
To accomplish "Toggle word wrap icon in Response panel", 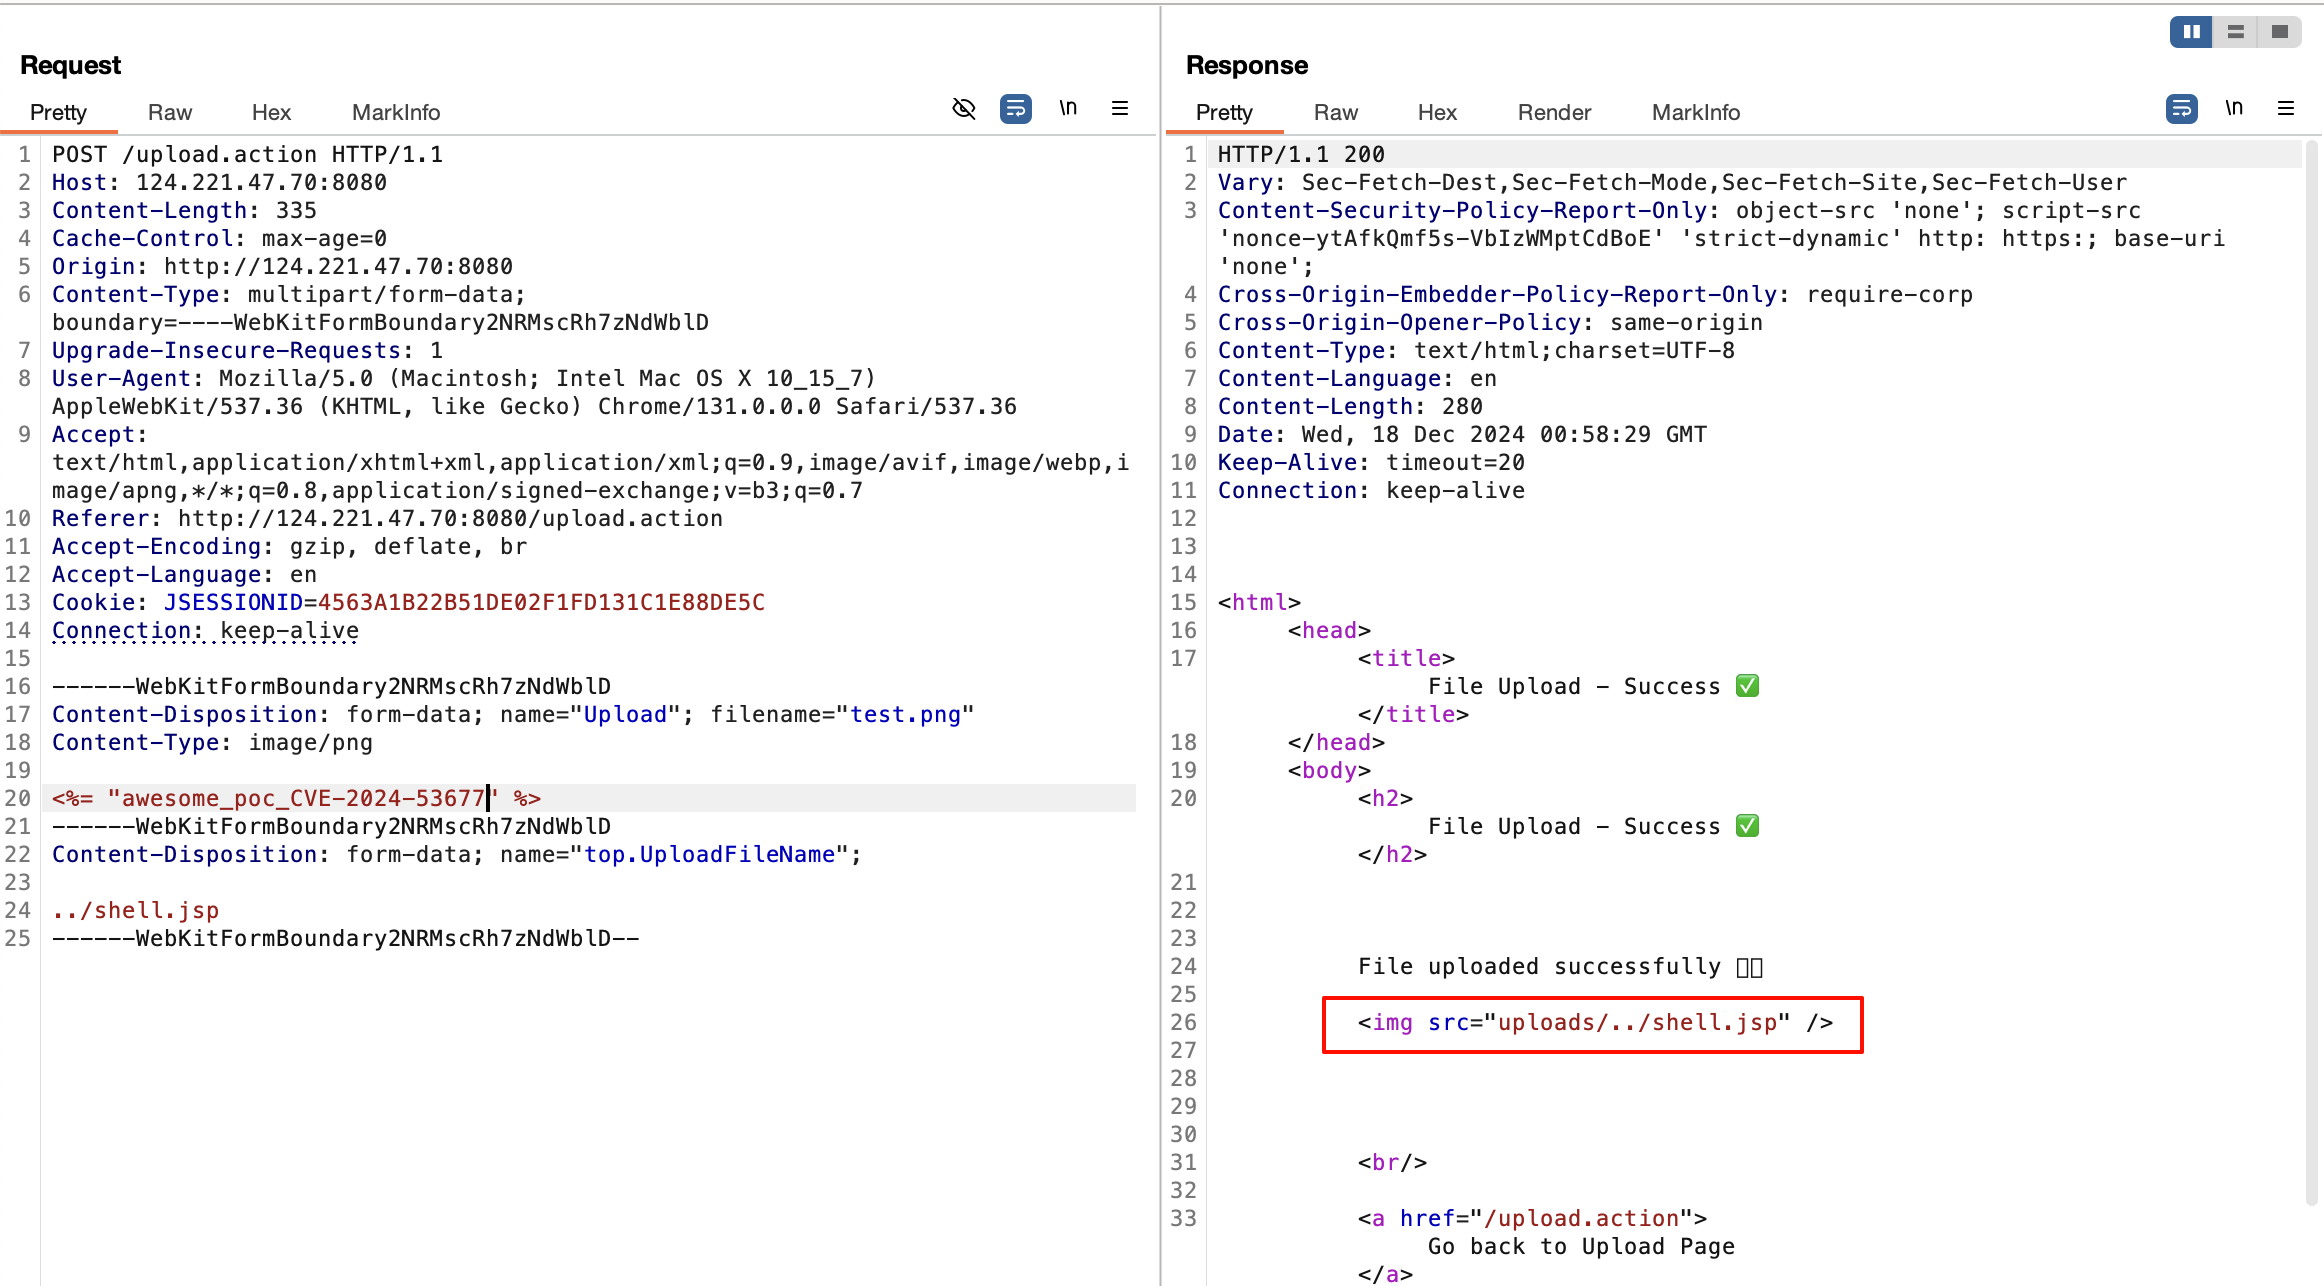I will (2181, 108).
